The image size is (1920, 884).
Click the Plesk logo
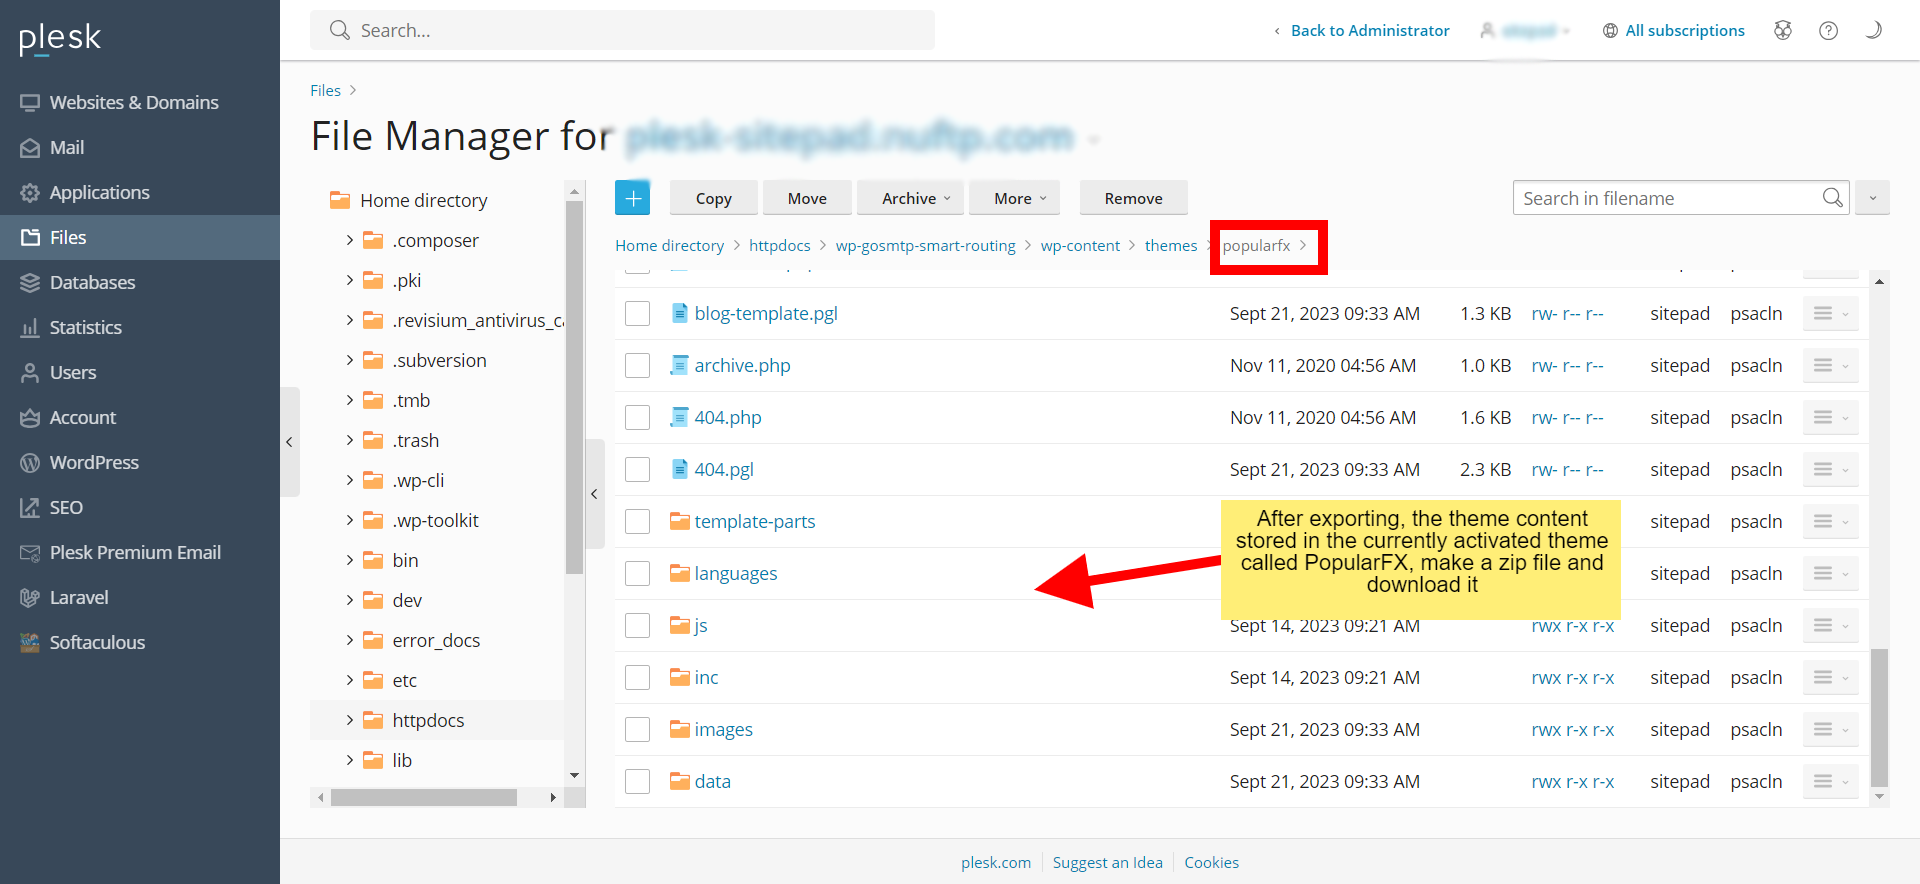click(x=60, y=38)
